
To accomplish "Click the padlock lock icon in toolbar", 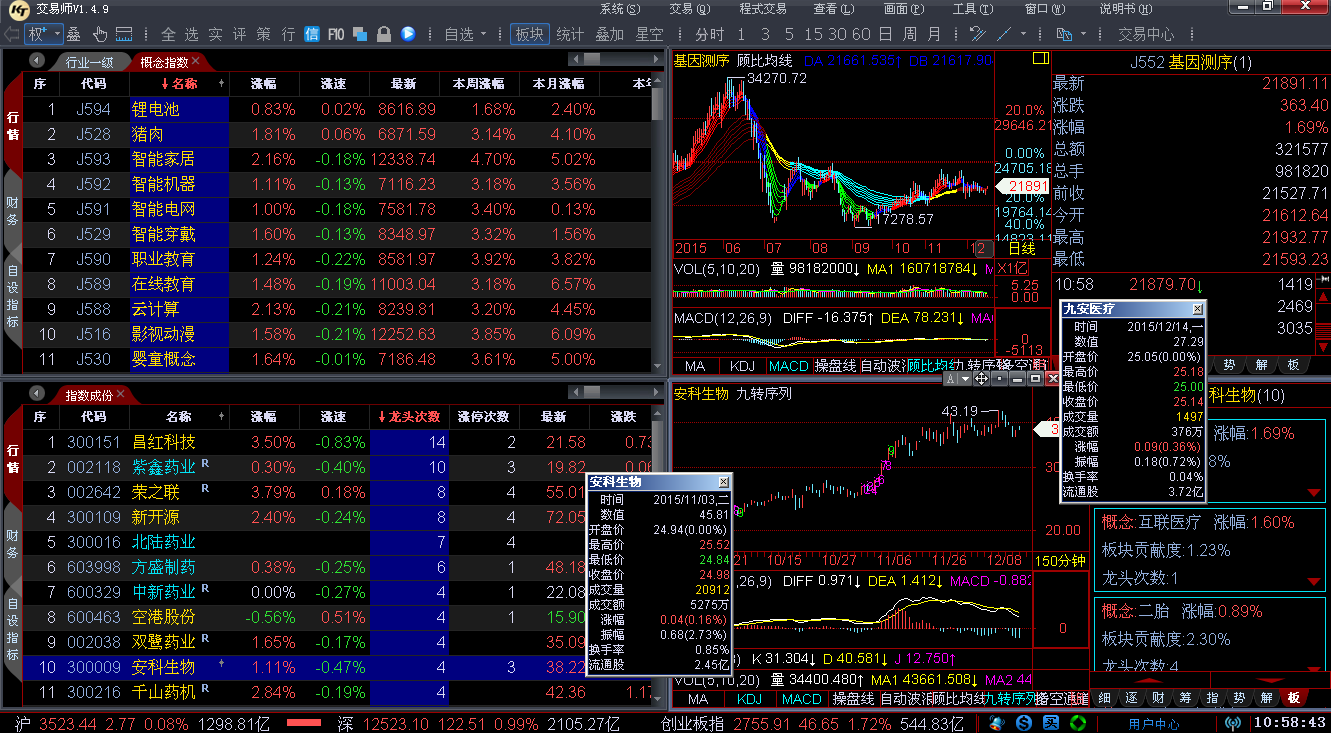I will [x=384, y=34].
